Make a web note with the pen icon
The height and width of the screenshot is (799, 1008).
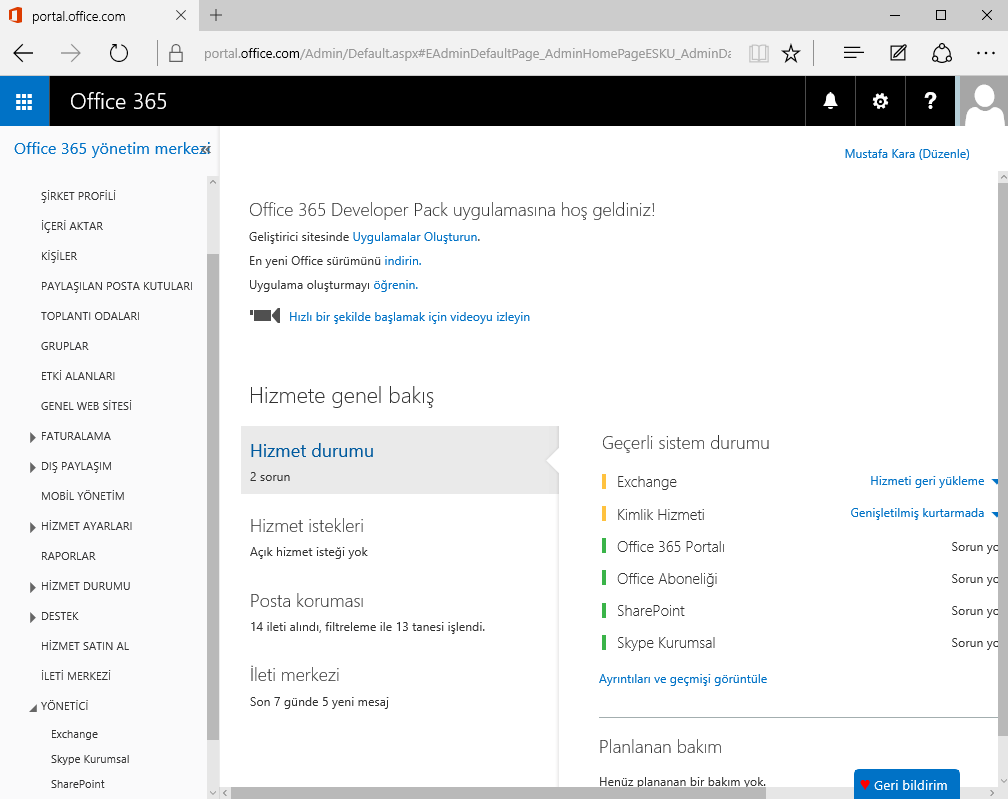click(898, 53)
